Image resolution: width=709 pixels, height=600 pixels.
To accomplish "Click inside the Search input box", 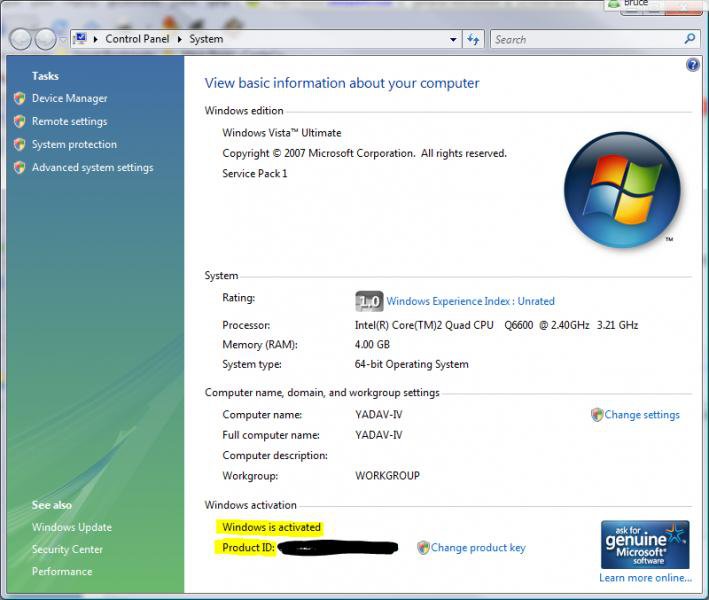I will [x=588, y=40].
